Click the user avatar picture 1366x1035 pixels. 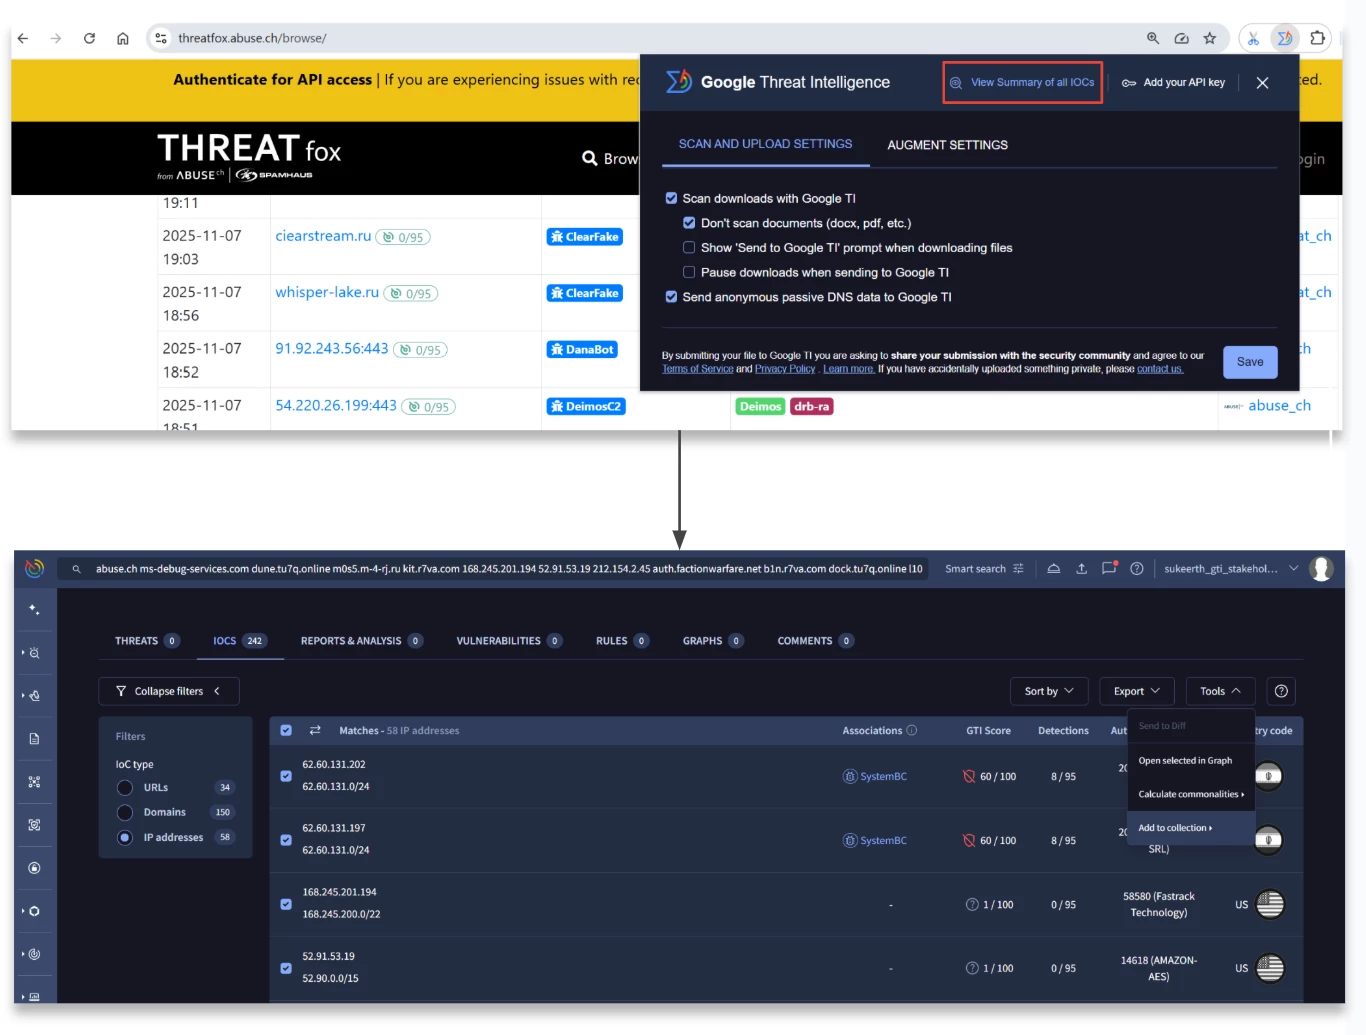click(x=1321, y=568)
